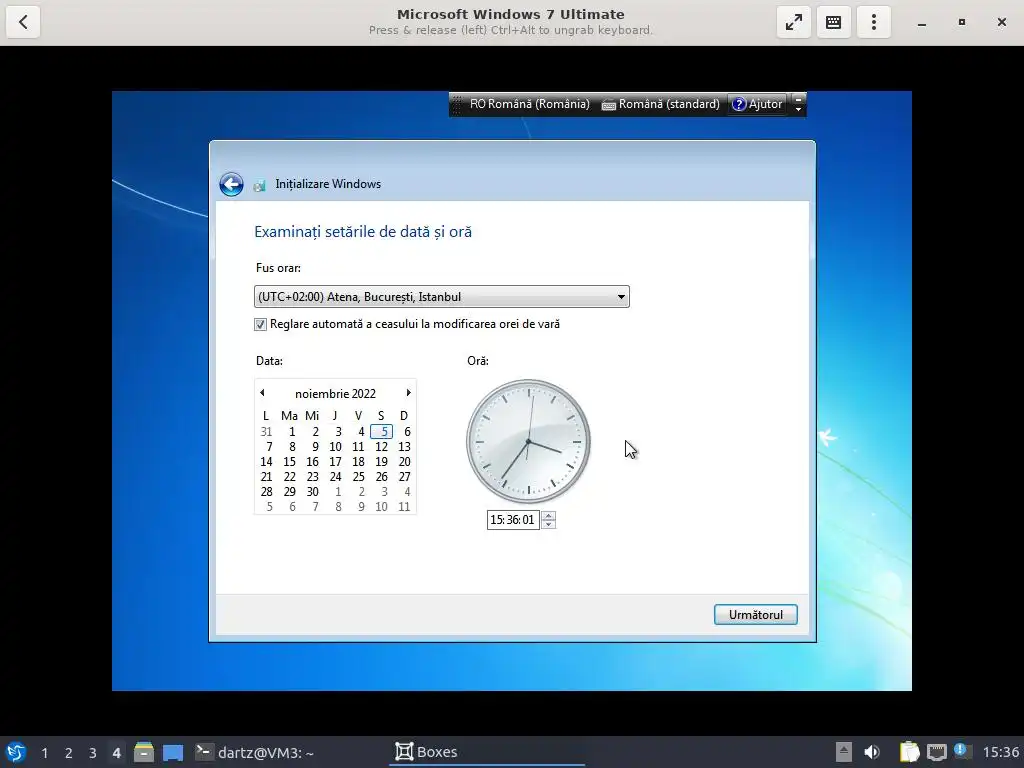Screen dimensions: 1024x768
Task: Open Română (standard) keyboard layout selector
Action: click(x=660, y=104)
